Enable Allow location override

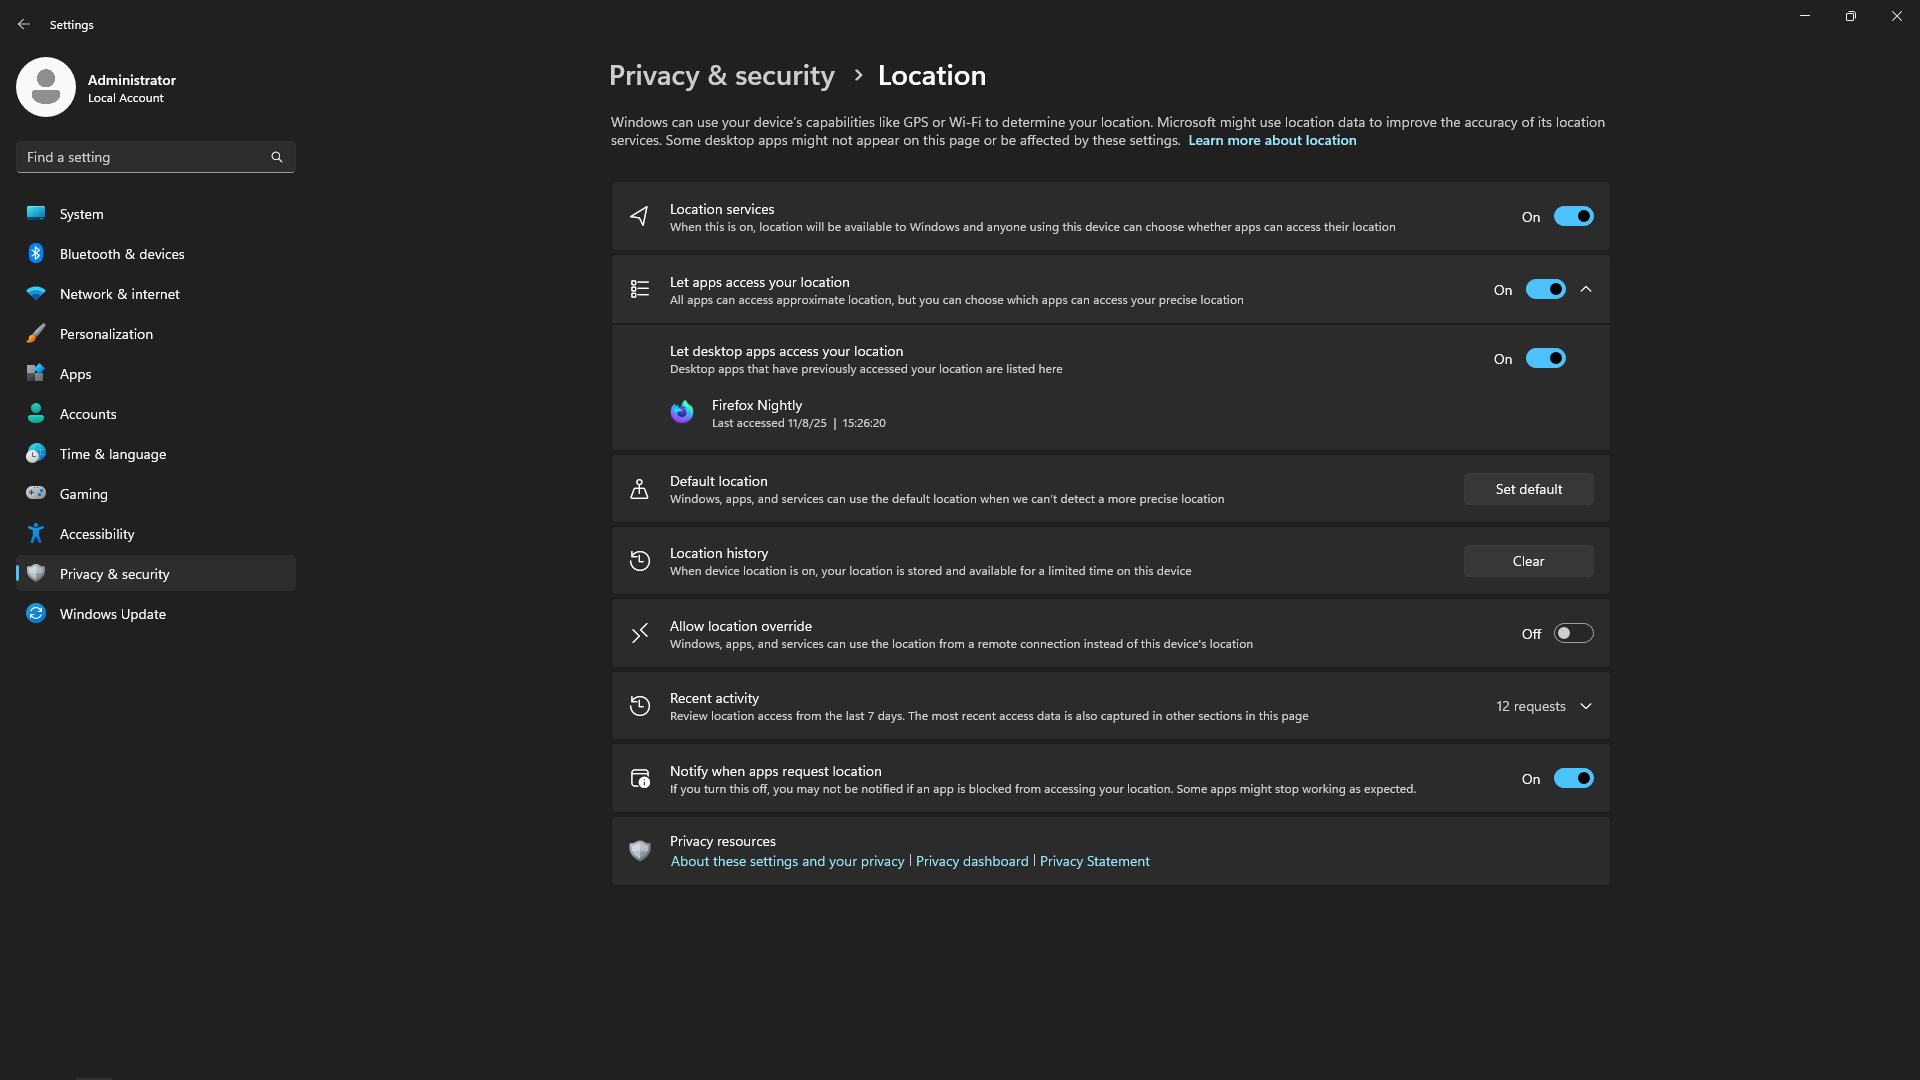click(1573, 632)
